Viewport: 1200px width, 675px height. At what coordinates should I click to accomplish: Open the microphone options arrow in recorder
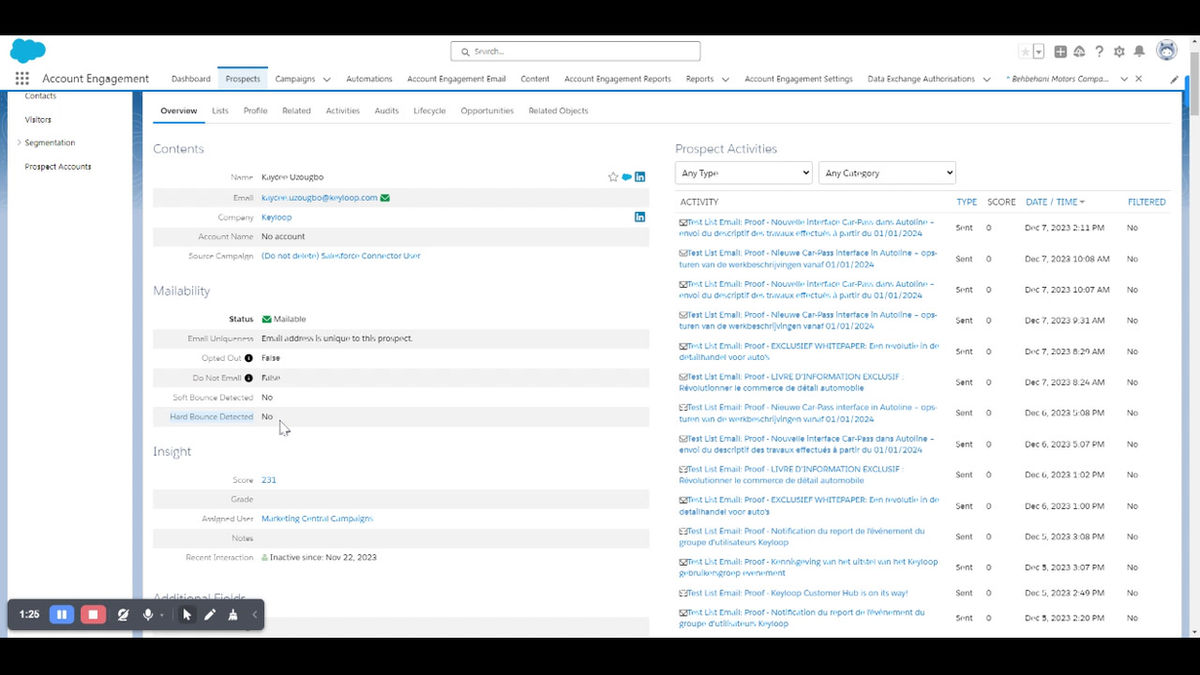(162, 615)
